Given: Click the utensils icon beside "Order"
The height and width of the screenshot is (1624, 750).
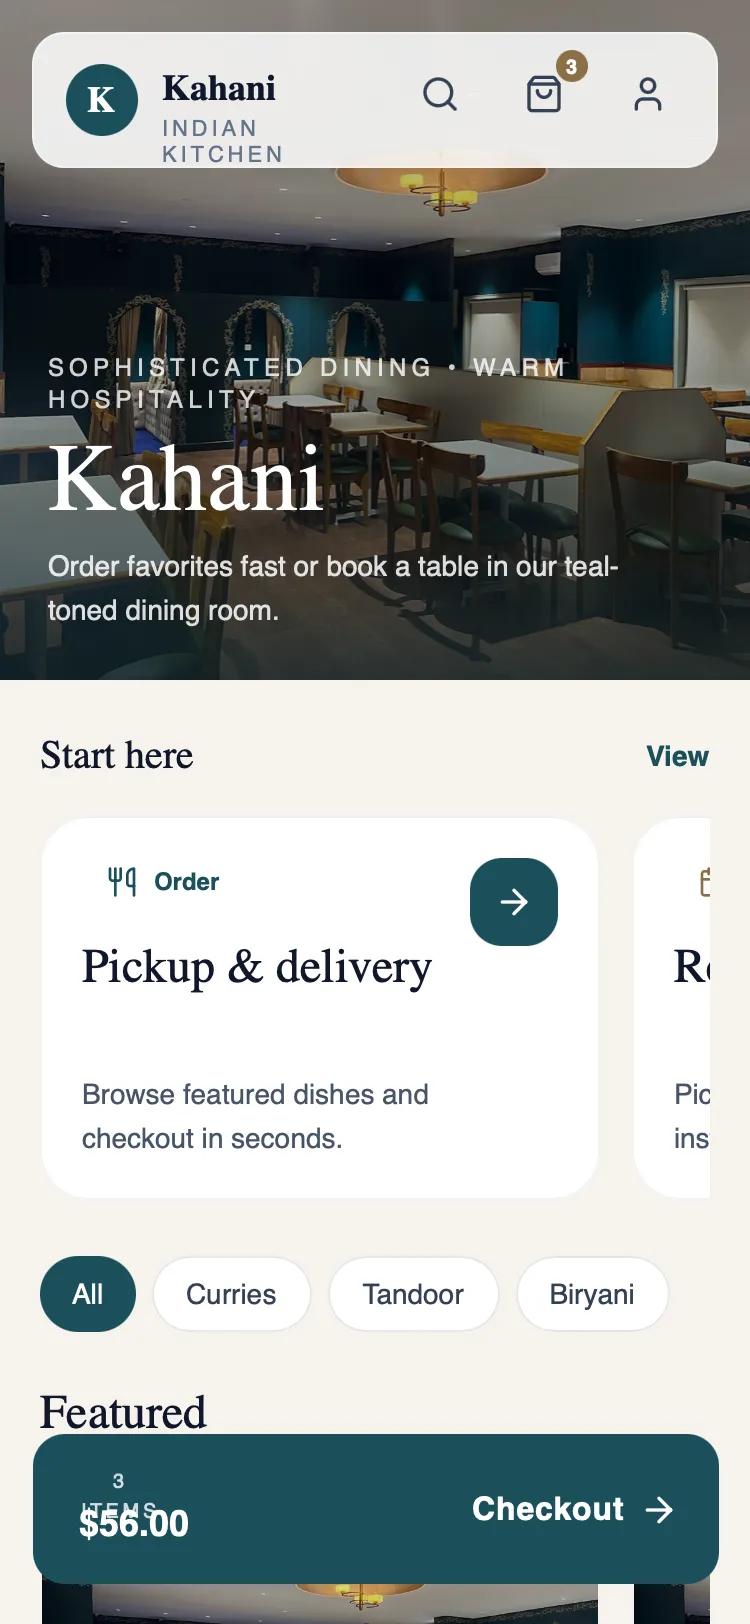Looking at the screenshot, I should (120, 880).
